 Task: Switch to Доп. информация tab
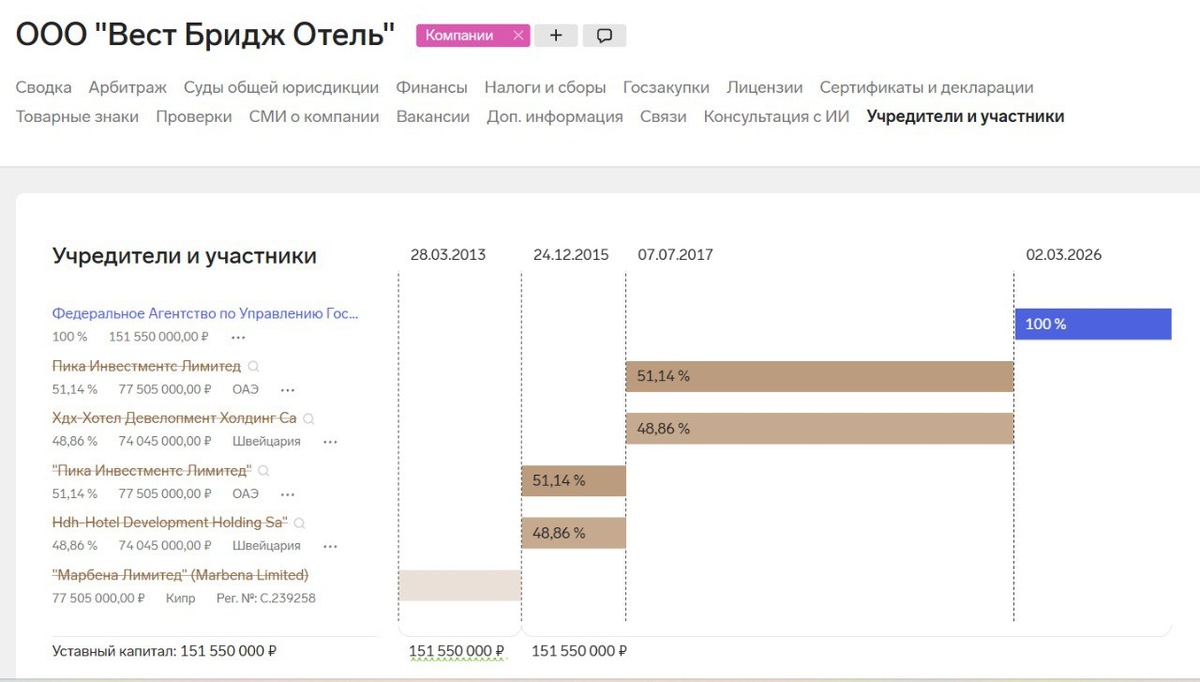(555, 117)
